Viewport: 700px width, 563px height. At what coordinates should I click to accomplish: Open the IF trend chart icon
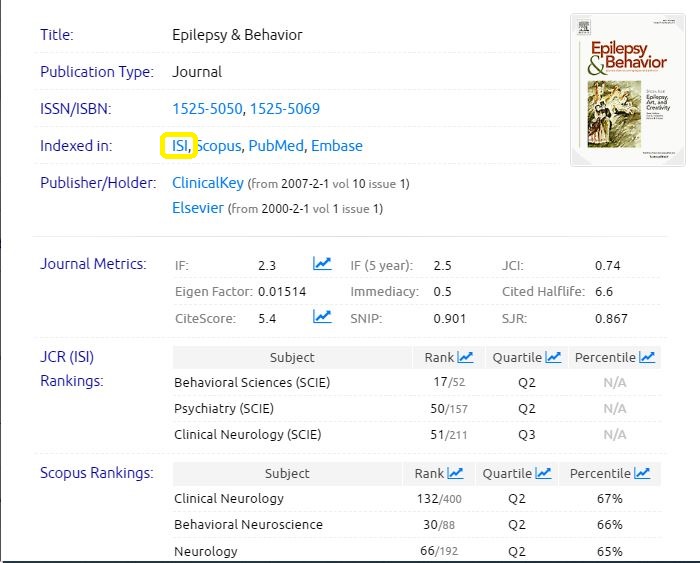pyautogui.click(x=322, y=264)
